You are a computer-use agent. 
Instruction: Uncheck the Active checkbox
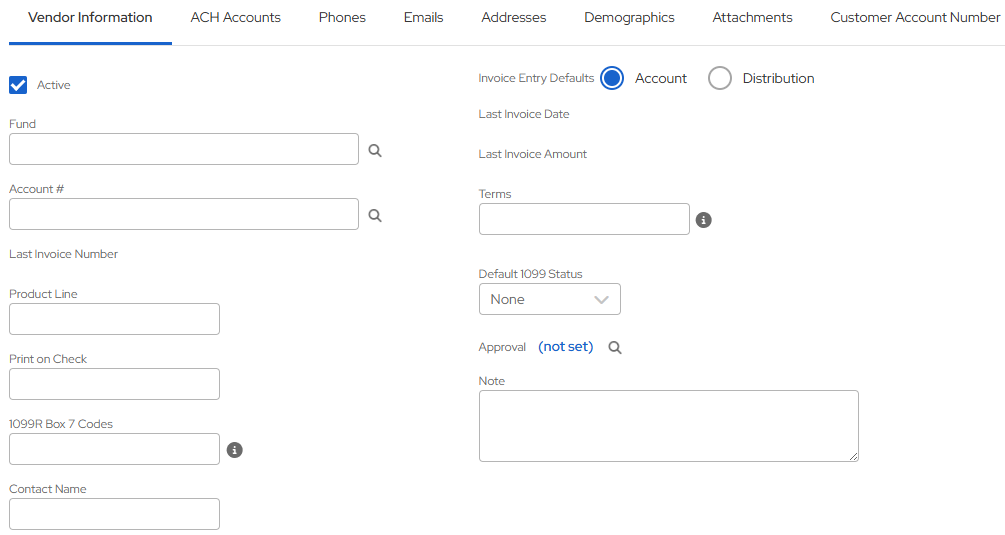click(18, 85)
